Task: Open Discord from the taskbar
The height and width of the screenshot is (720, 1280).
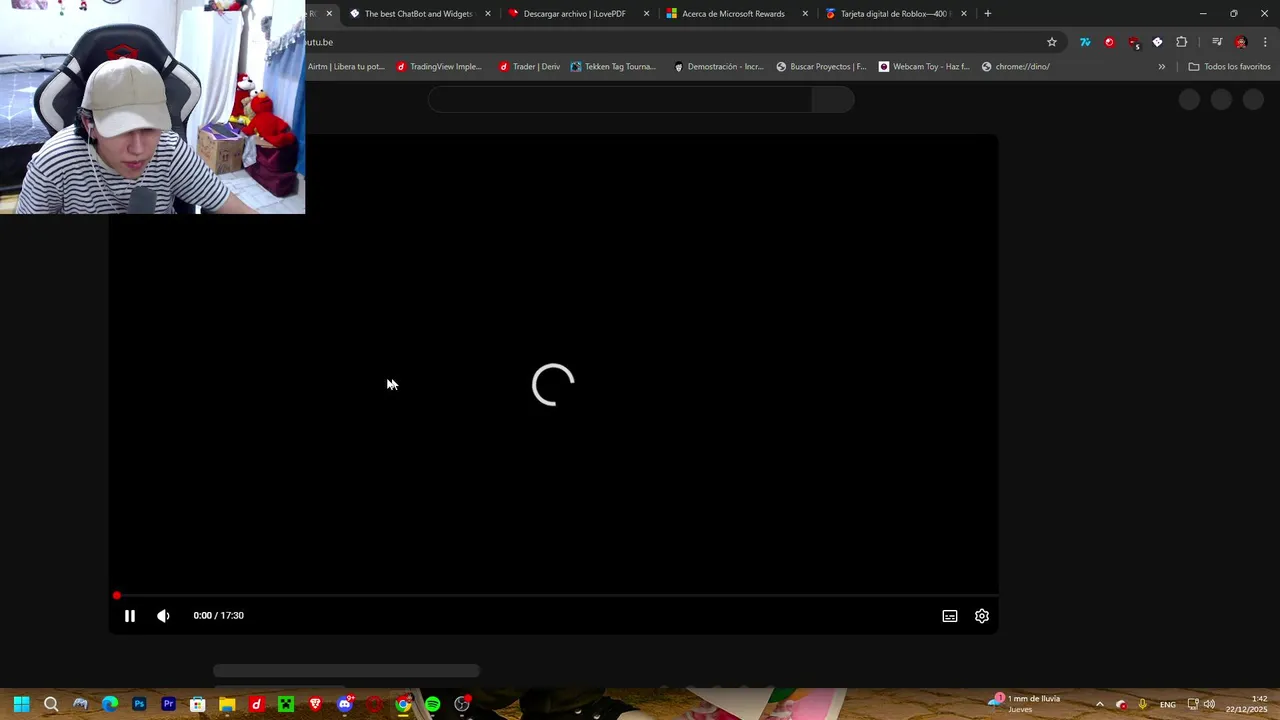Action: point(345,704)
